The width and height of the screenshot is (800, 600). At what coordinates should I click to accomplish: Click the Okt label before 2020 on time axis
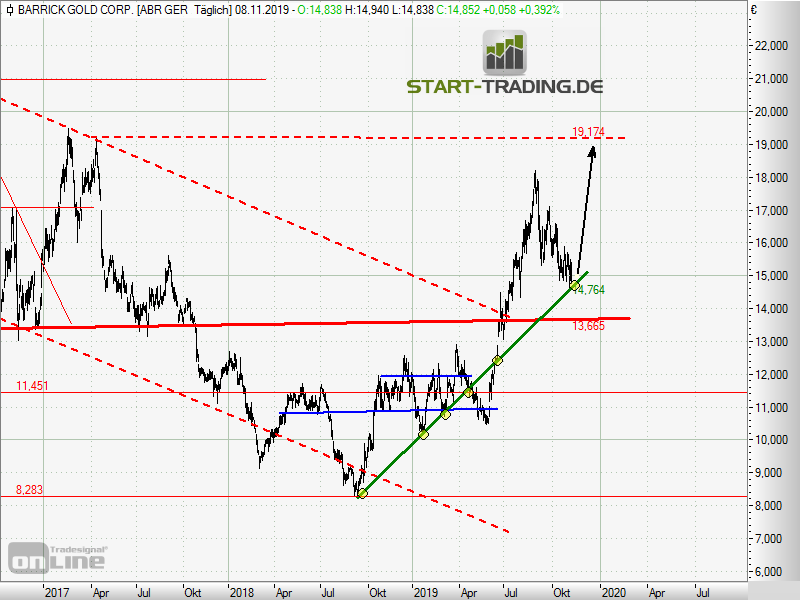tap(562, 592)
